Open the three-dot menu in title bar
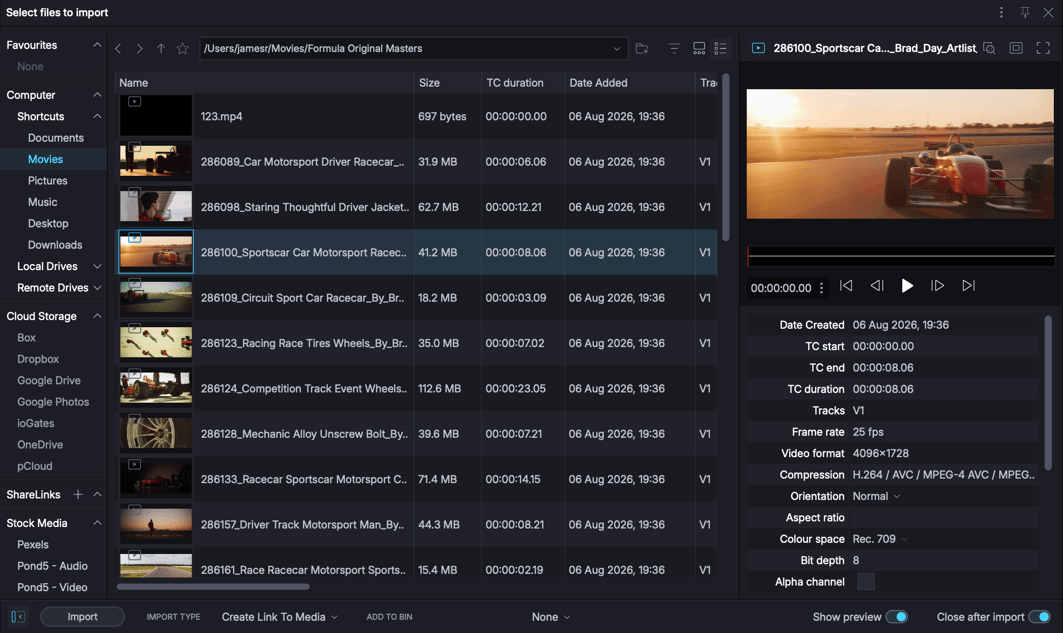 pyautogui.click(x=1001, y=12)
